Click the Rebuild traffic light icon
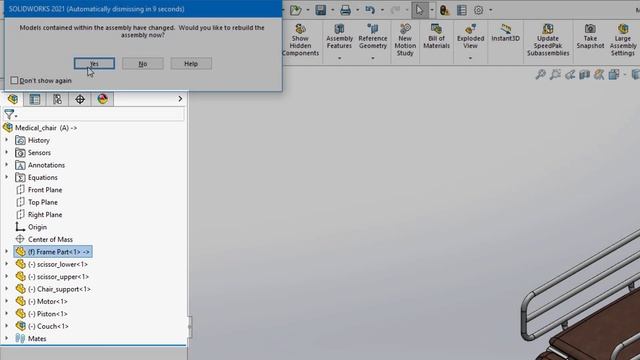640x360 pixels. tap(444, 10)
